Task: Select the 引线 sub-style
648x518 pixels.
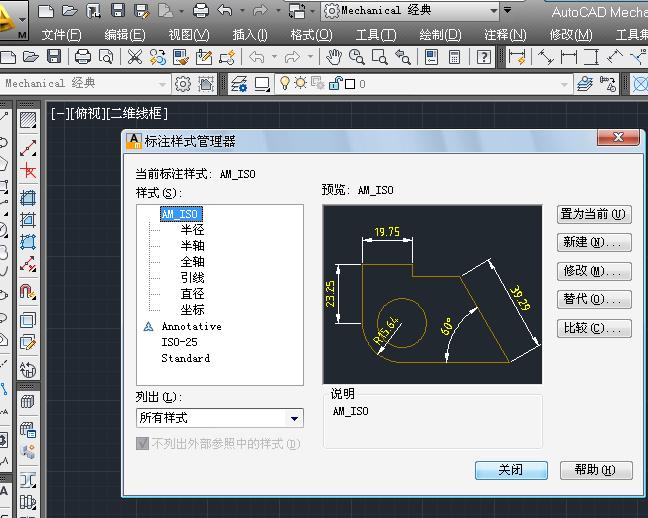Action: (192, 278)
